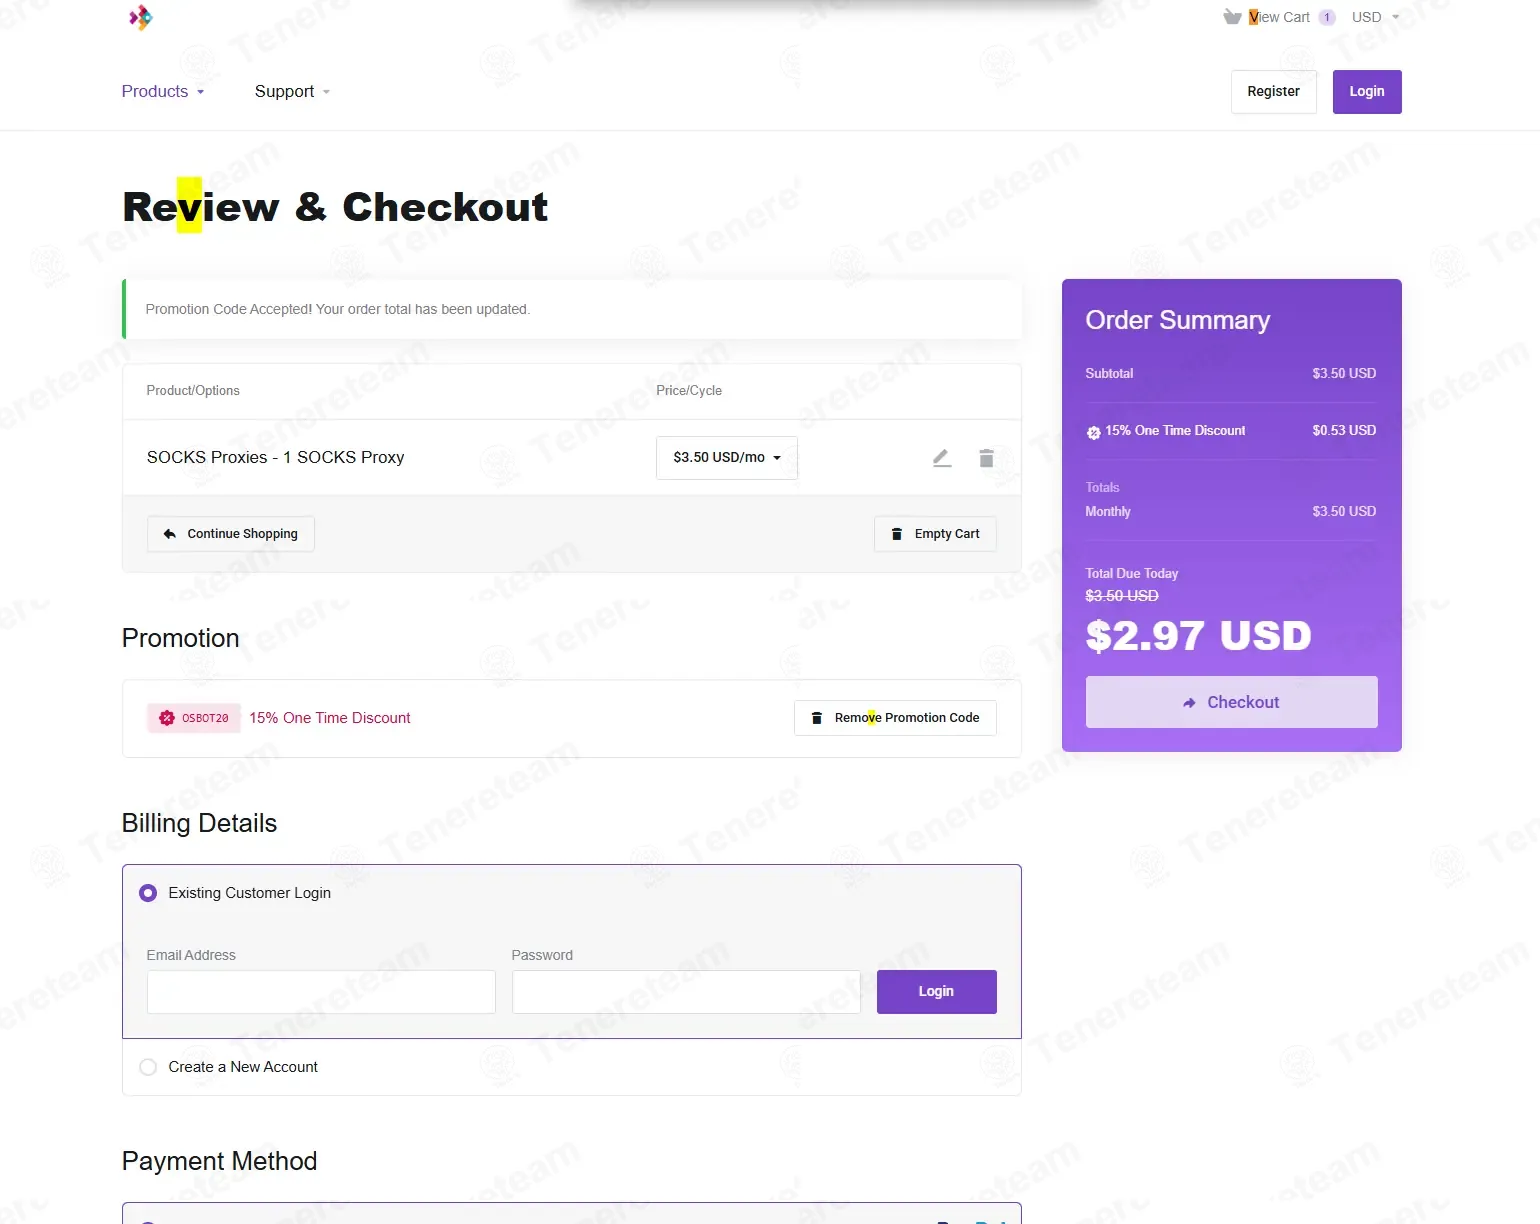Open the Products dropdown menu
Viewport: 1540px width, 1224px height.
pos(163,91)
